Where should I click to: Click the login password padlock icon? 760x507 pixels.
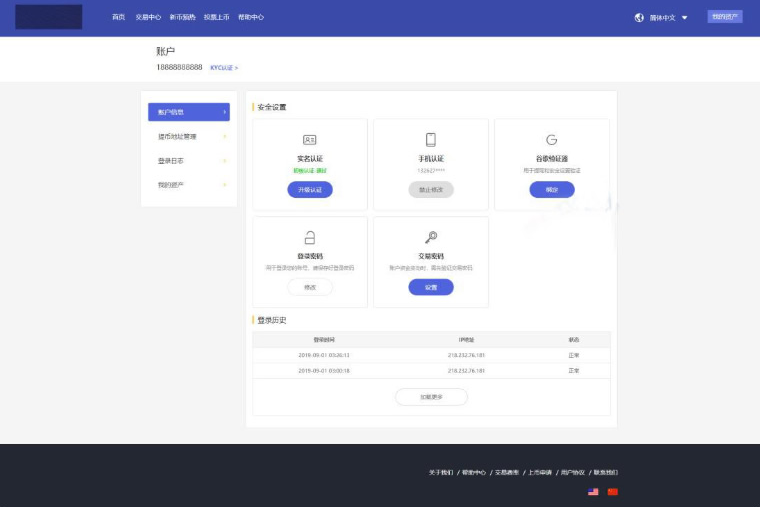tap(310, 238)
